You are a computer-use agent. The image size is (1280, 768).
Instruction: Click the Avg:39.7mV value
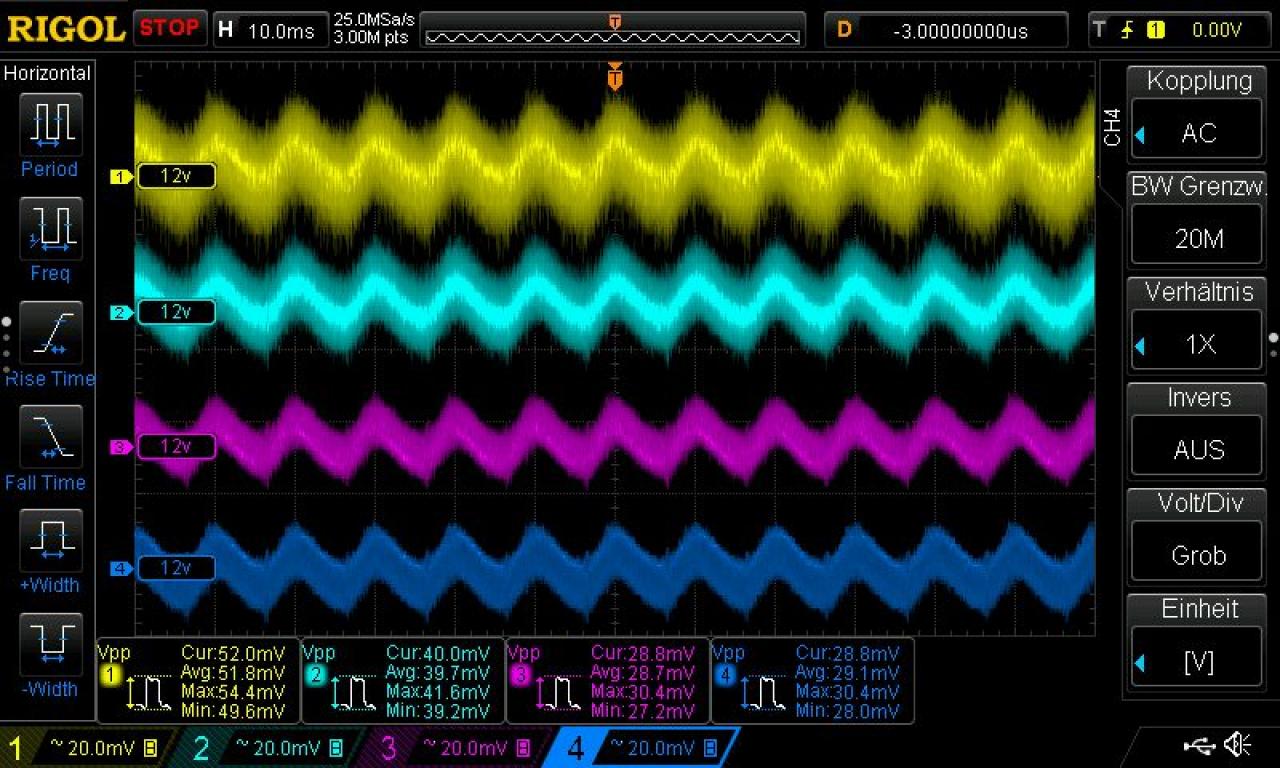(x=438, y=673)
